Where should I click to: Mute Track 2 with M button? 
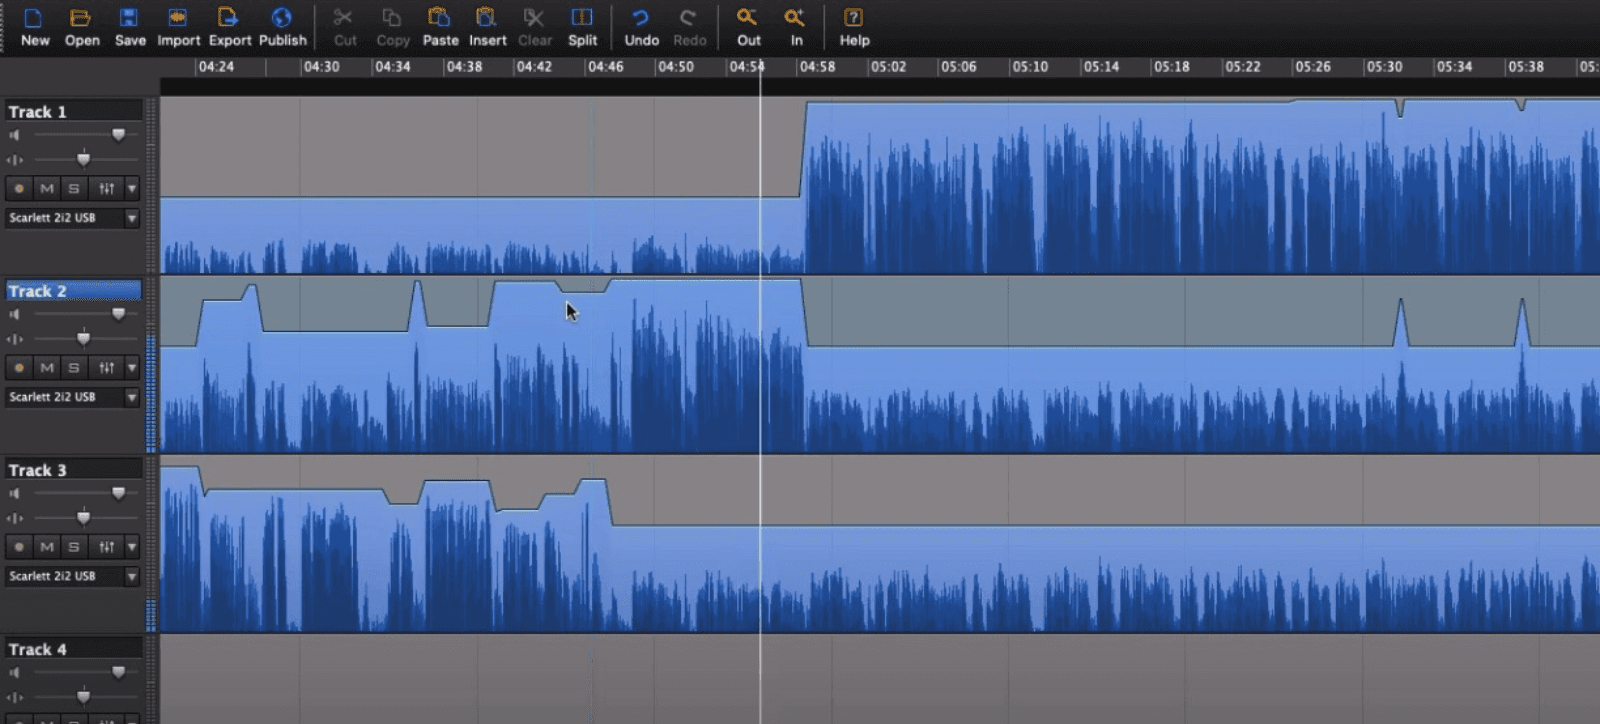(x=46, y=367)
